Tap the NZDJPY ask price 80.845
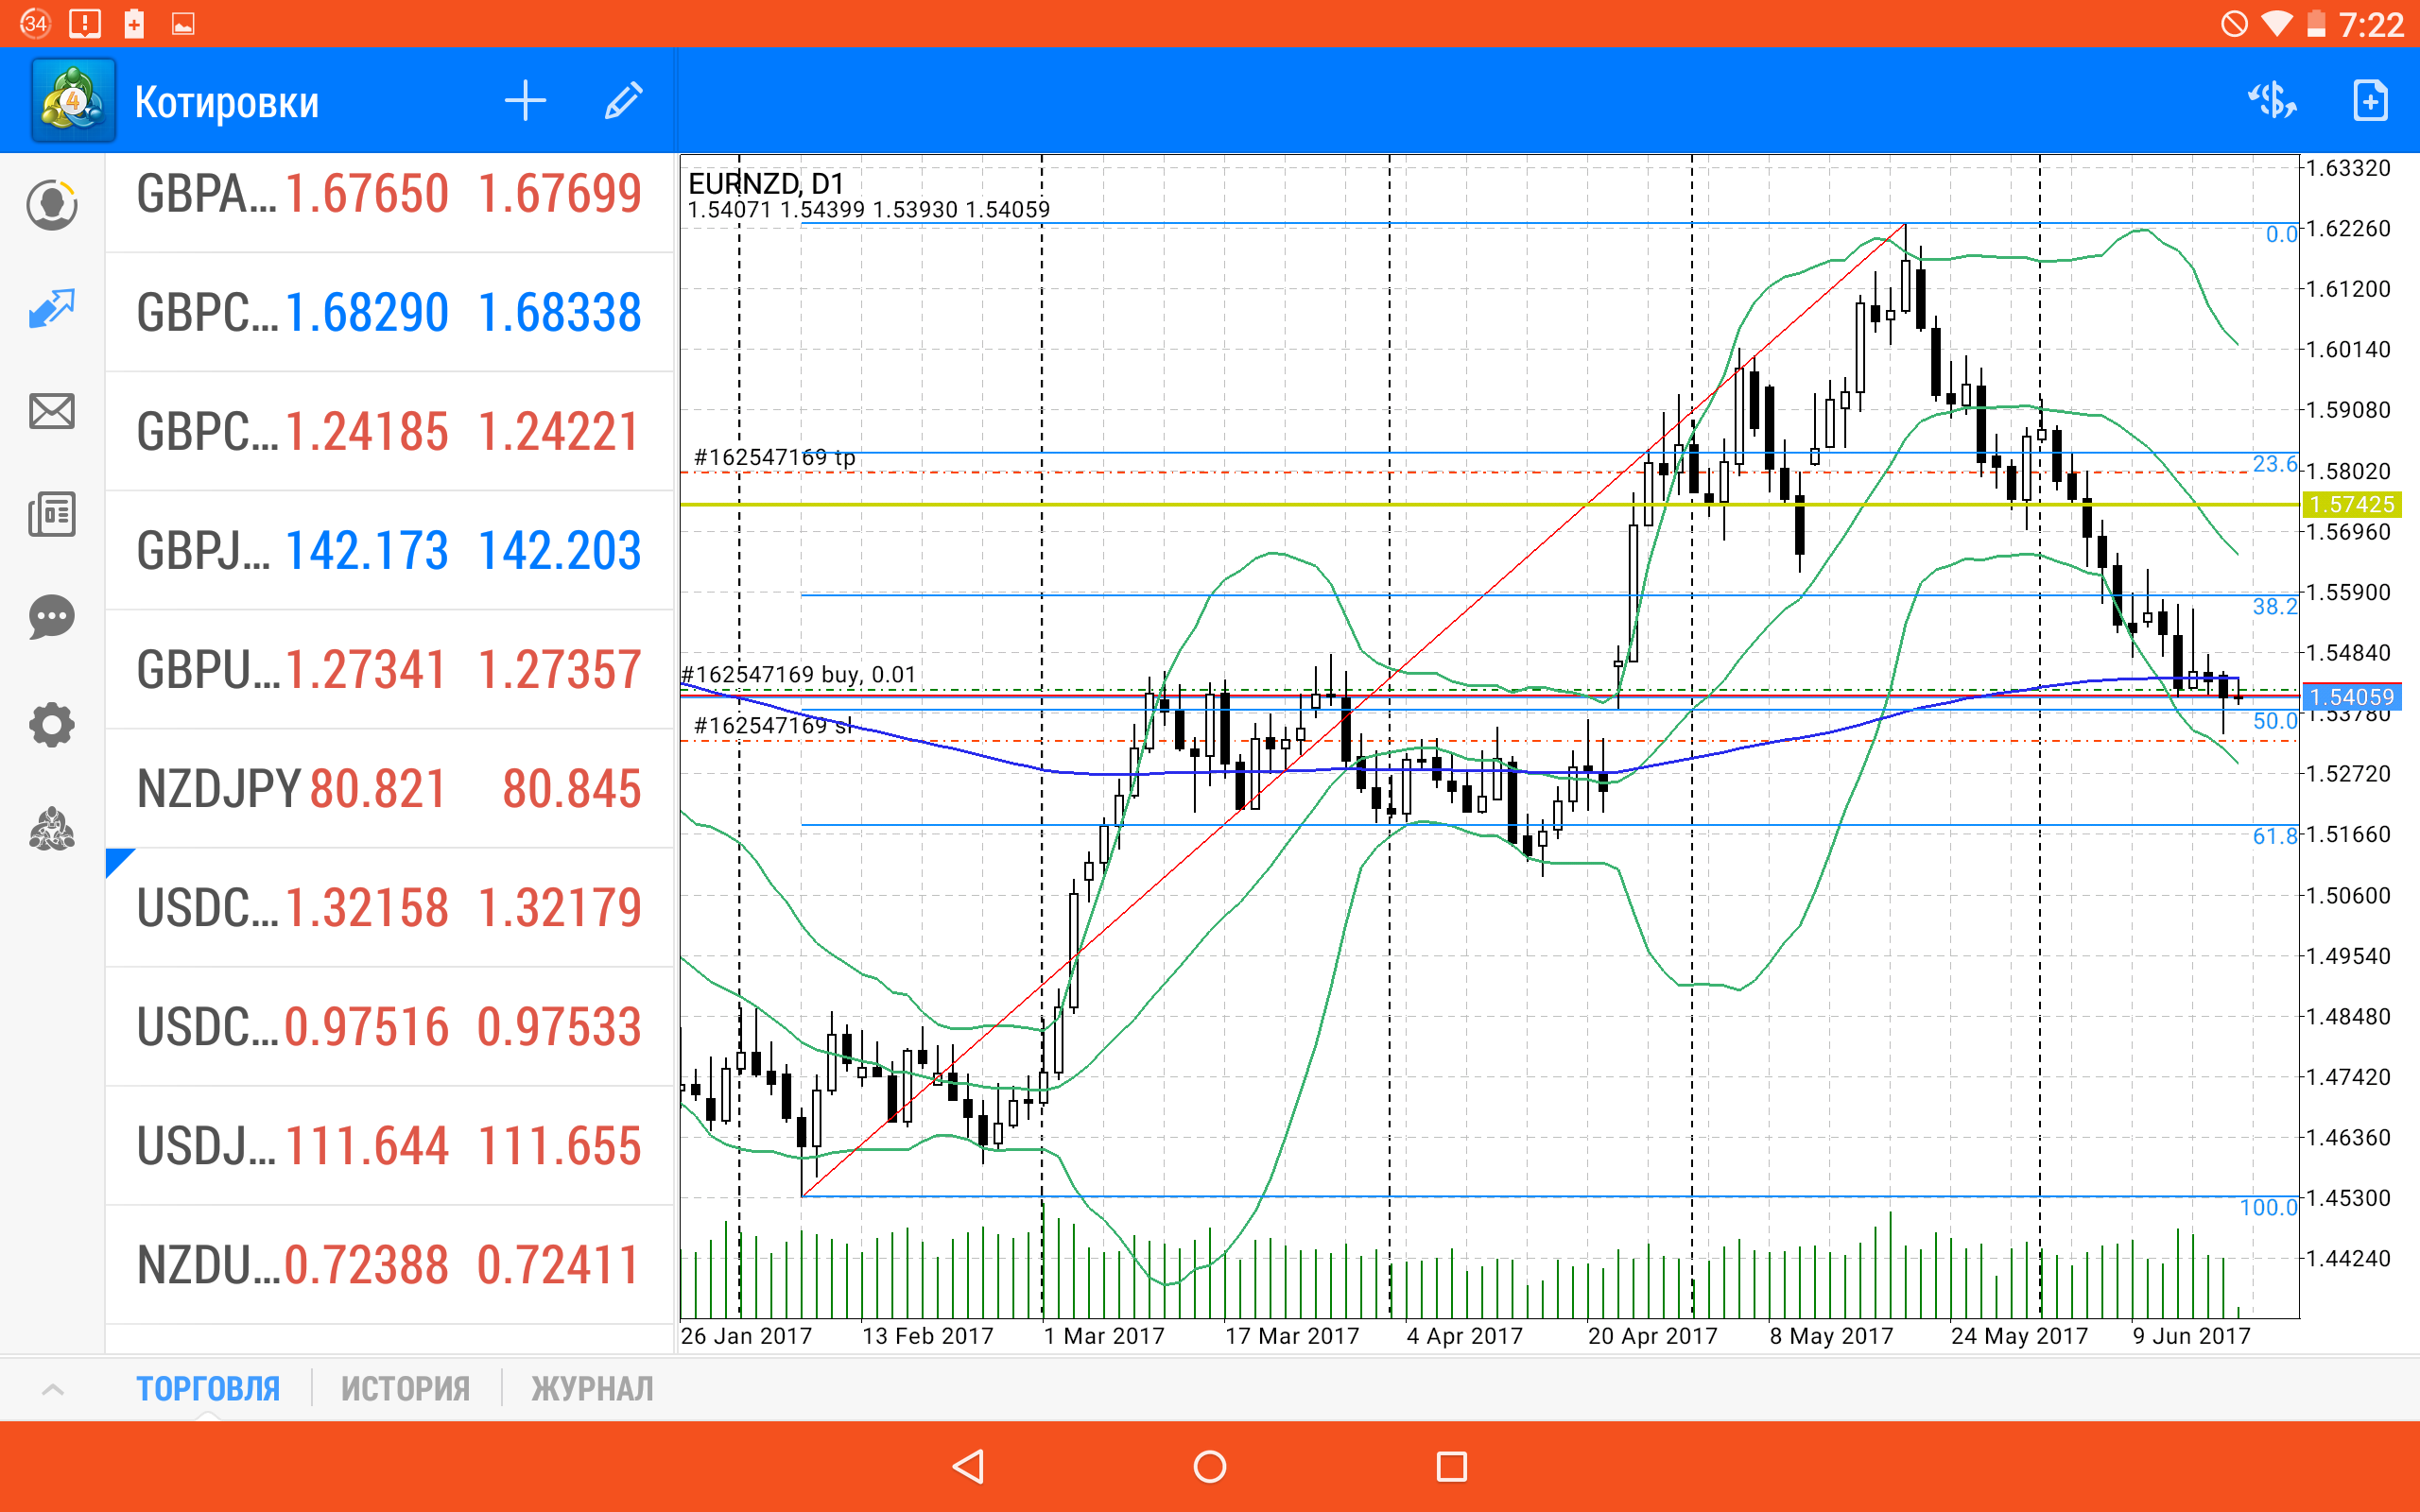2420x1512 pixels. click(x=572, y=789)
